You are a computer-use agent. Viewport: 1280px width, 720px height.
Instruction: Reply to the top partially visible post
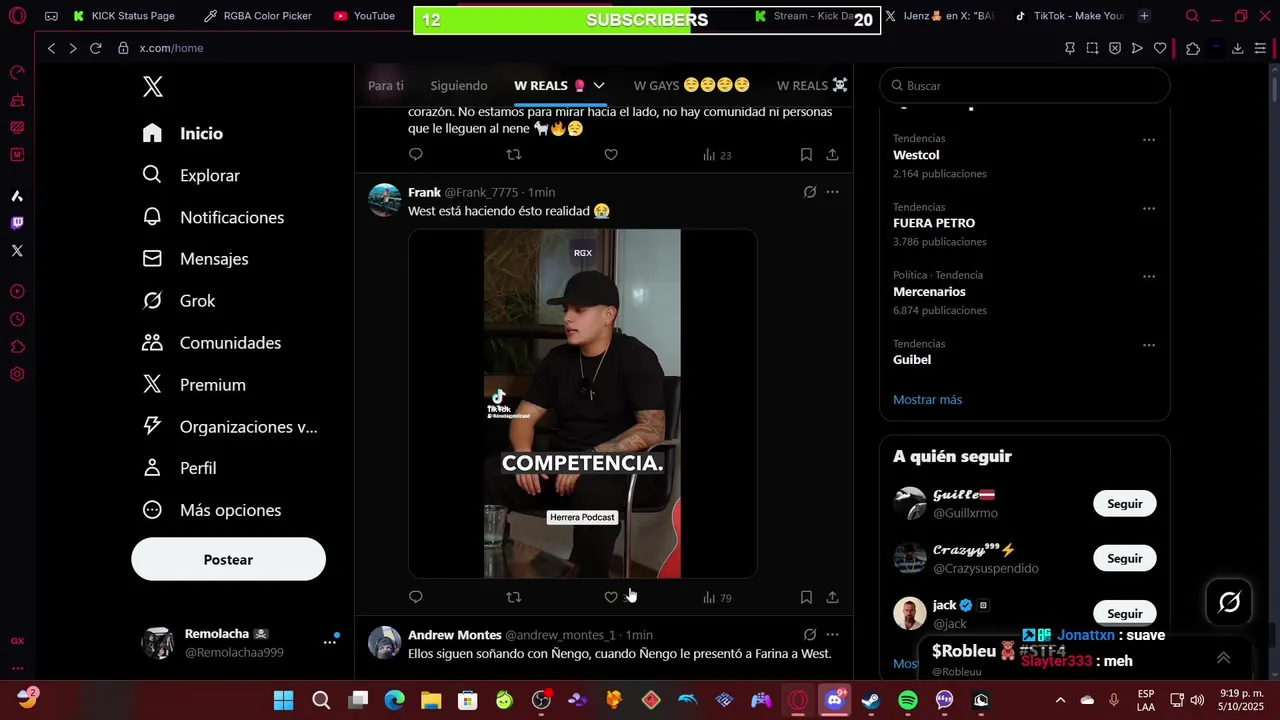coord(416,154)
